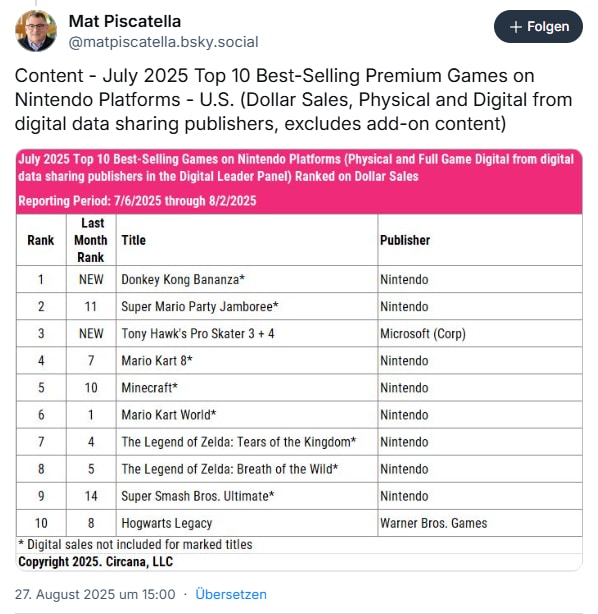Click the Mario Kart World title cell

[x=247, y=415]
